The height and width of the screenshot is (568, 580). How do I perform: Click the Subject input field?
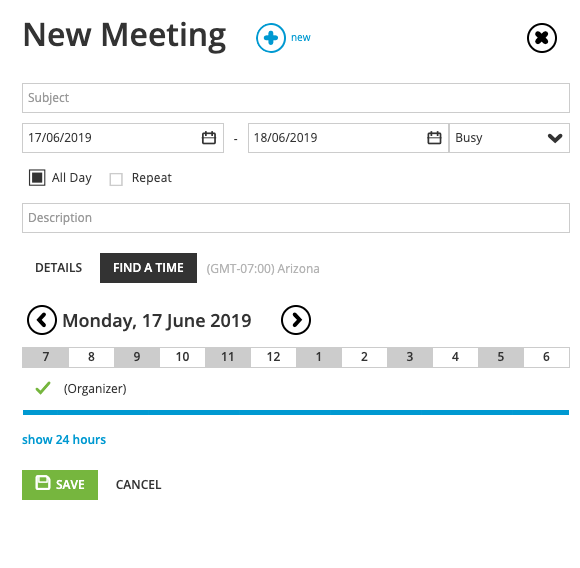pos(296,98)
